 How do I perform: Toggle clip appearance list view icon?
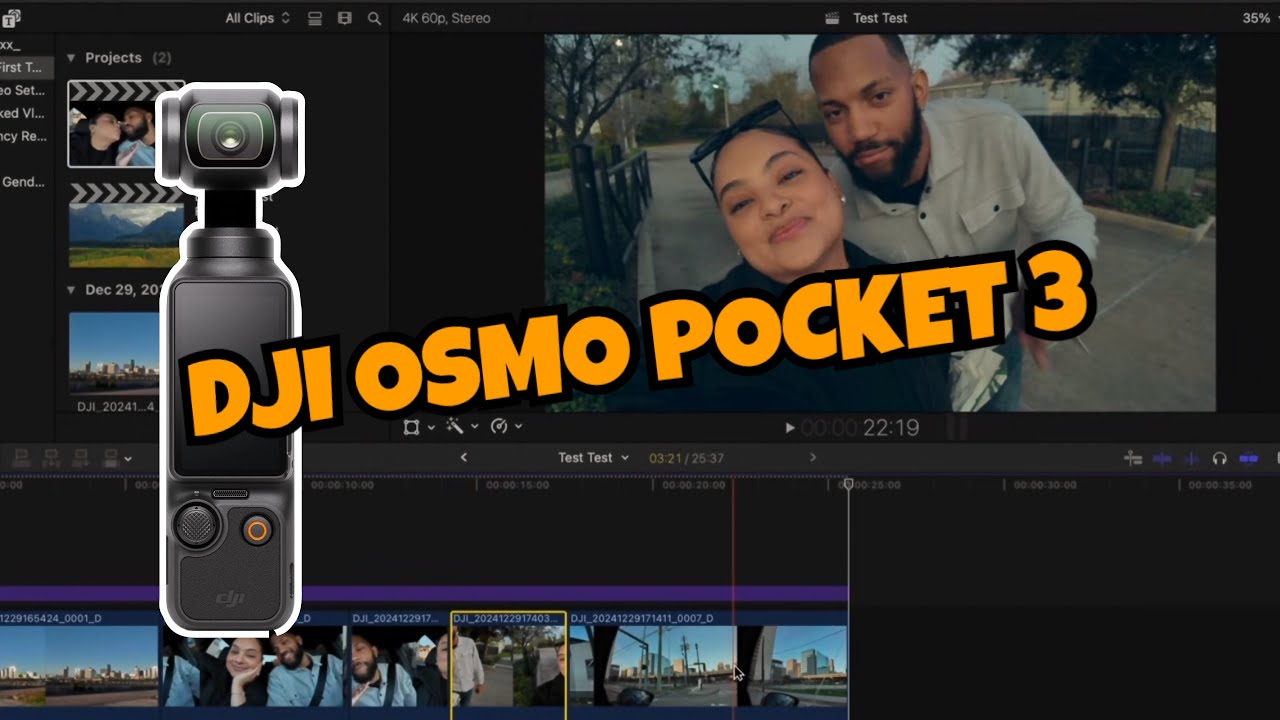[x=315, y=18]
